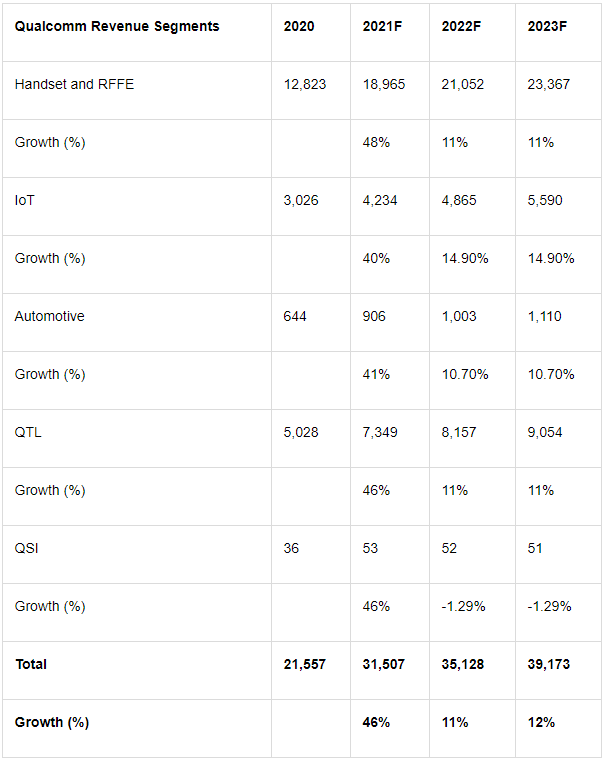This screenshot has width=606, height=762.
Task: Select the QSI 2020 value 36
Action: pyautogui.click(x=291, y=548)
